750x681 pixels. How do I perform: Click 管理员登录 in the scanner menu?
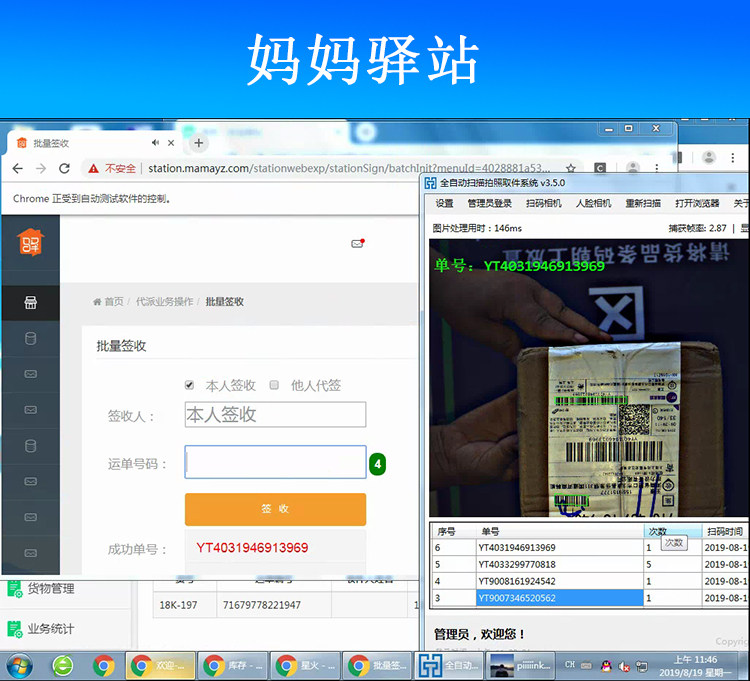pyautogui.click(x=489, y=203)
